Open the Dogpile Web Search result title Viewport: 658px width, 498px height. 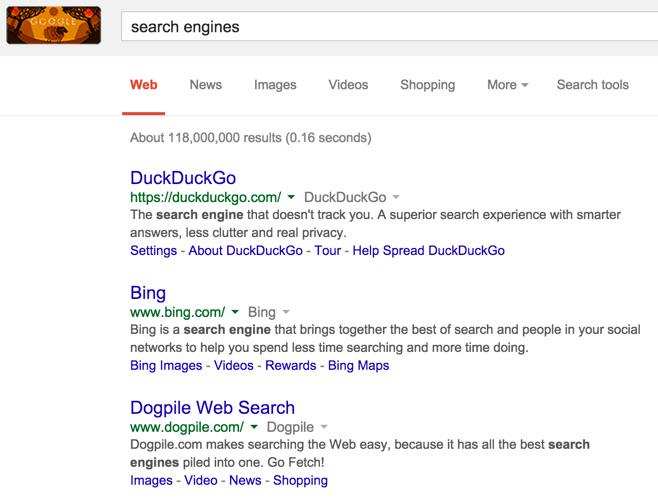click(x=212, y=408)
